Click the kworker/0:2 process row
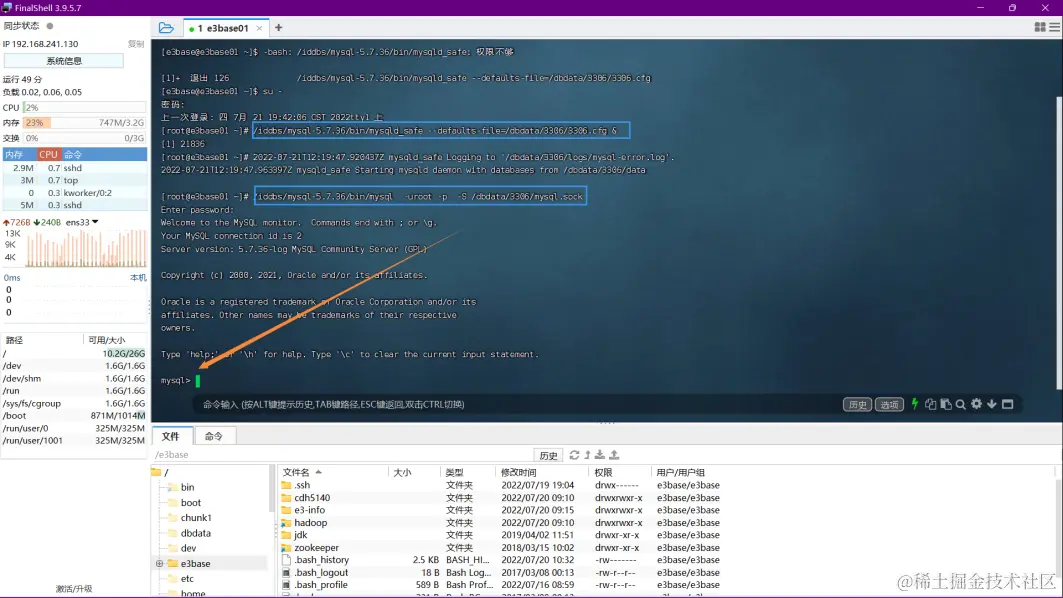The width and height of the screenshot is (1063, 598). click(75, 193)
